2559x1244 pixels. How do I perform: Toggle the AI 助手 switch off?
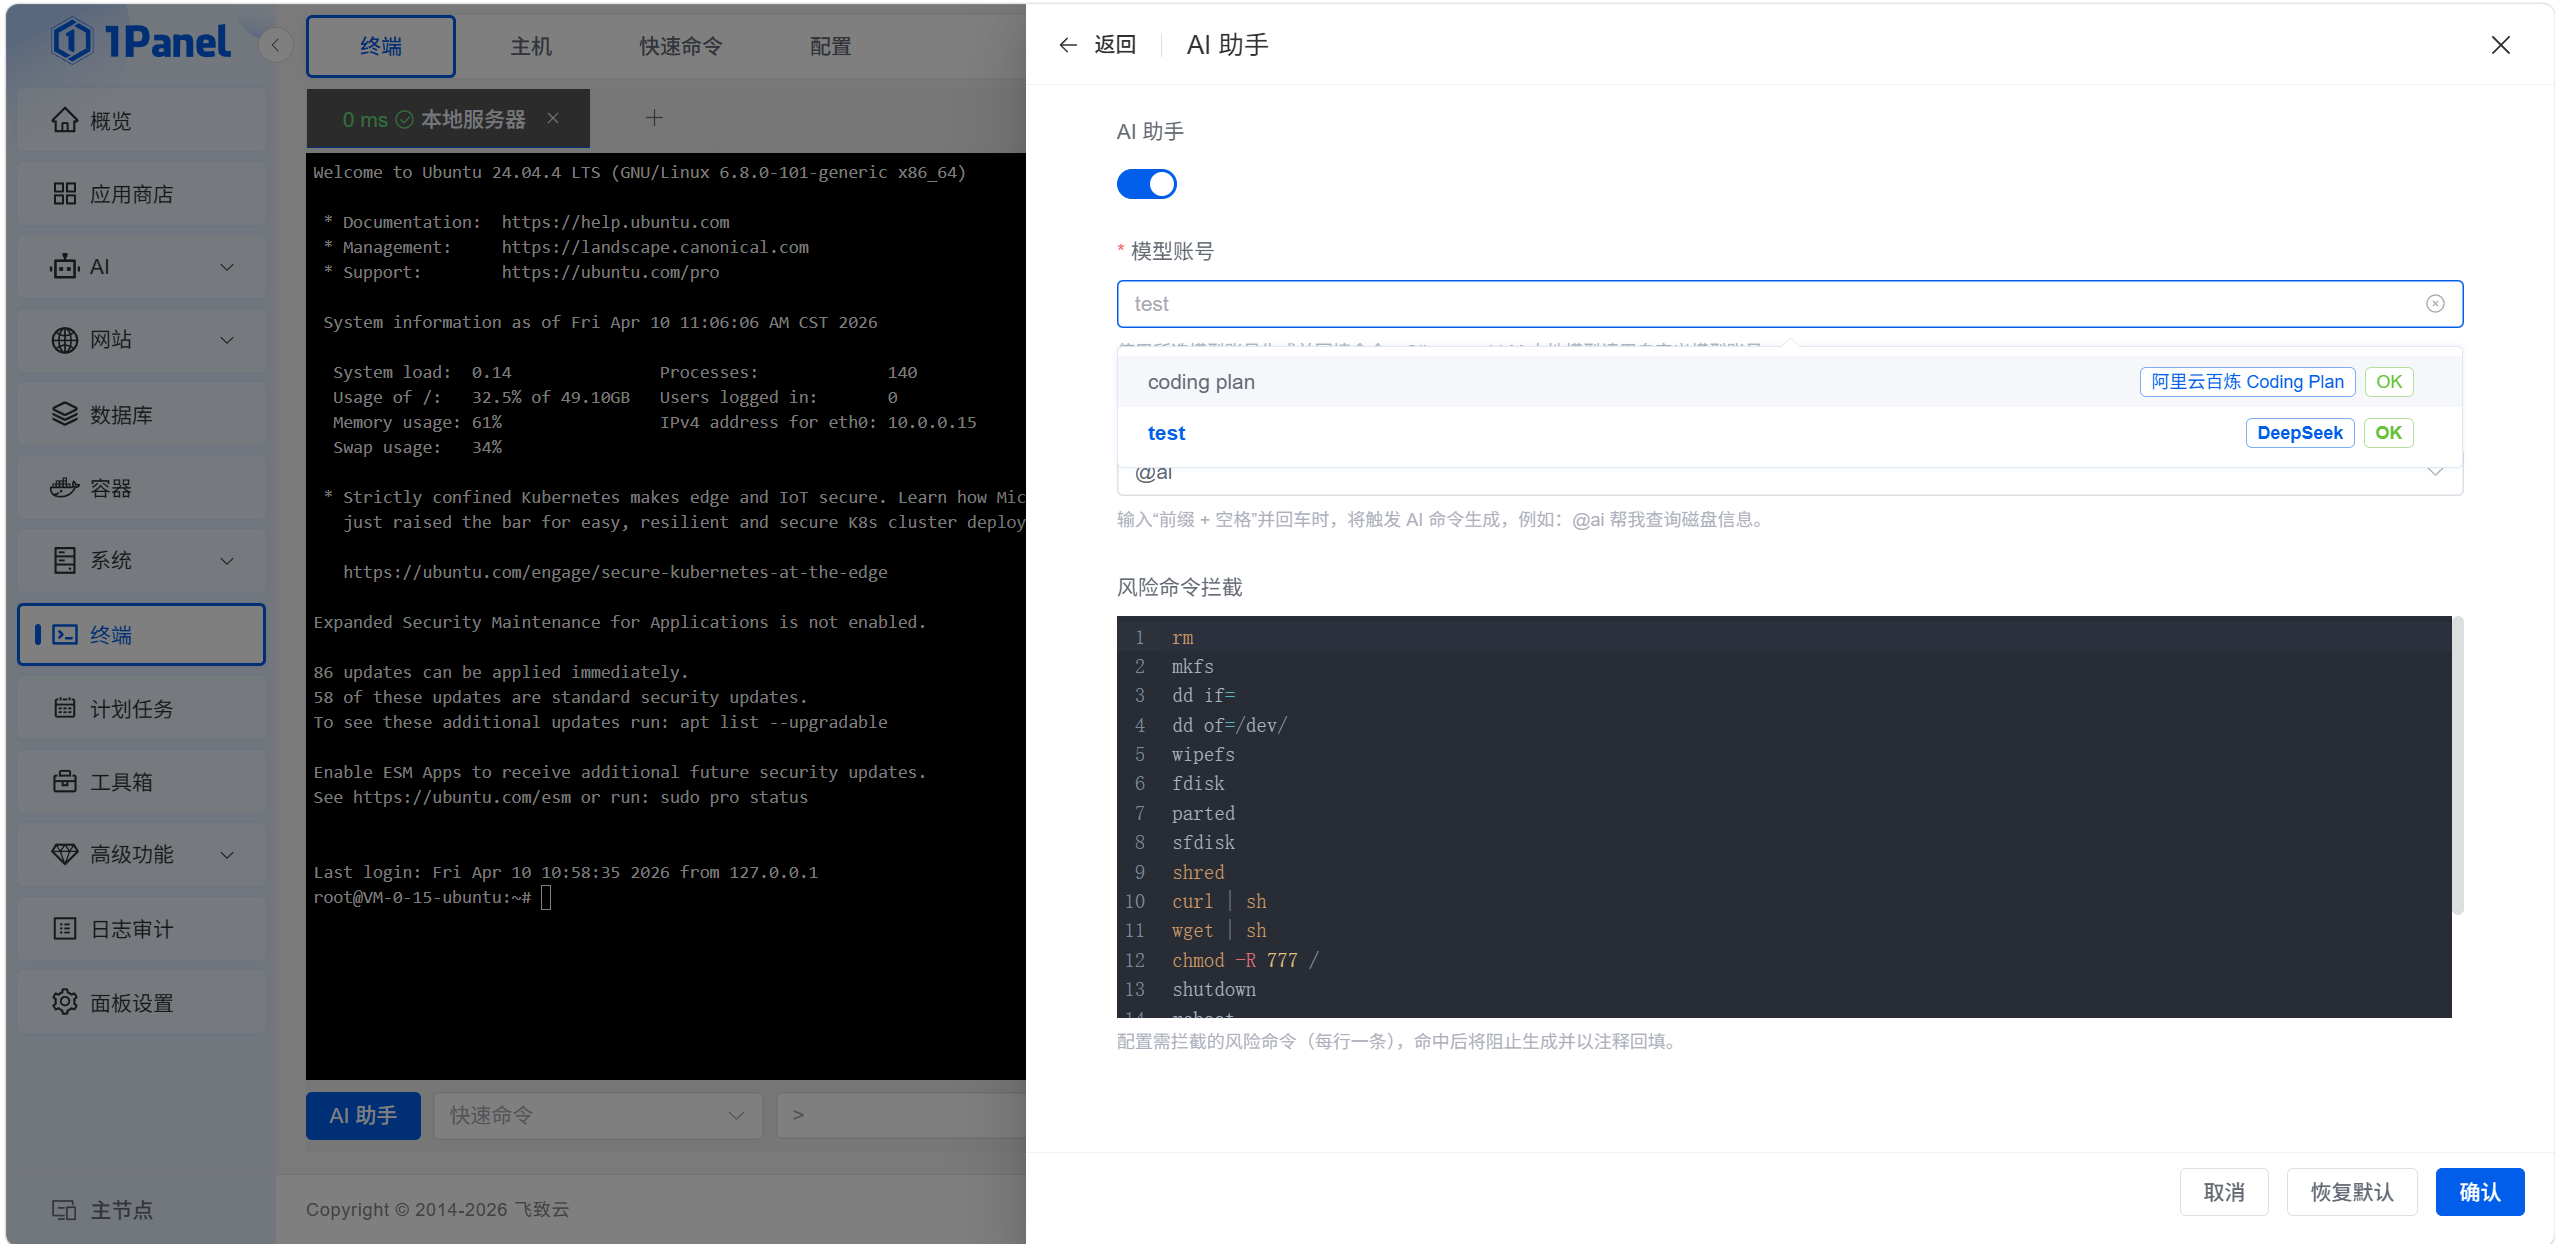(x=1146, y=184)
